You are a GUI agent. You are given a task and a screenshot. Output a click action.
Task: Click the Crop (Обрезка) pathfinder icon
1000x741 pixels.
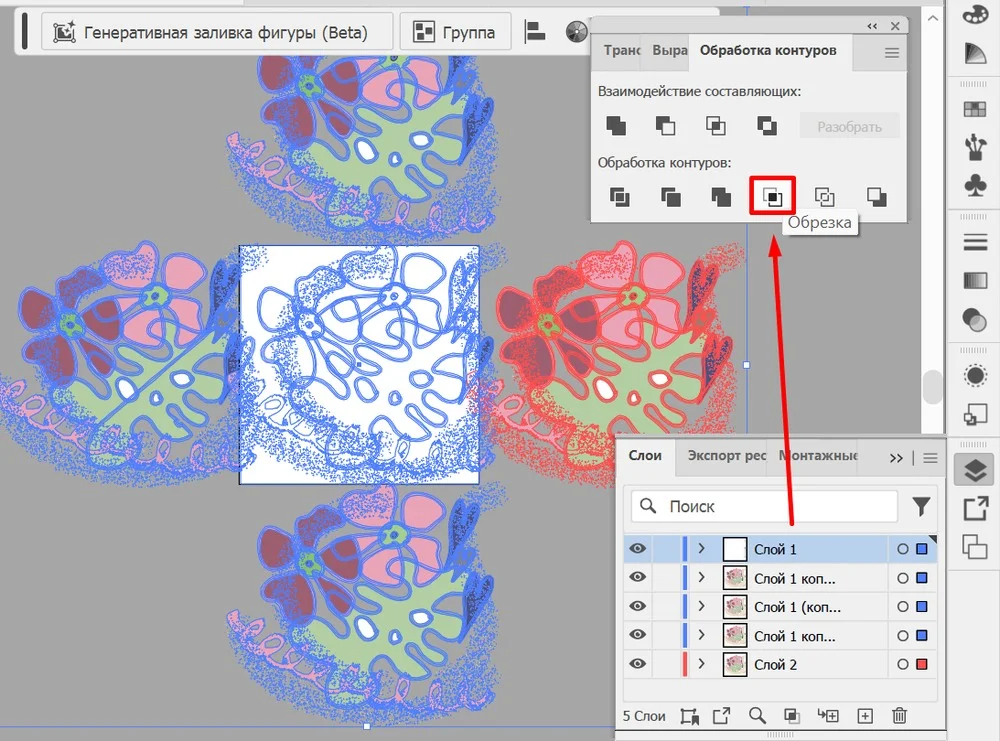(772, 197)
